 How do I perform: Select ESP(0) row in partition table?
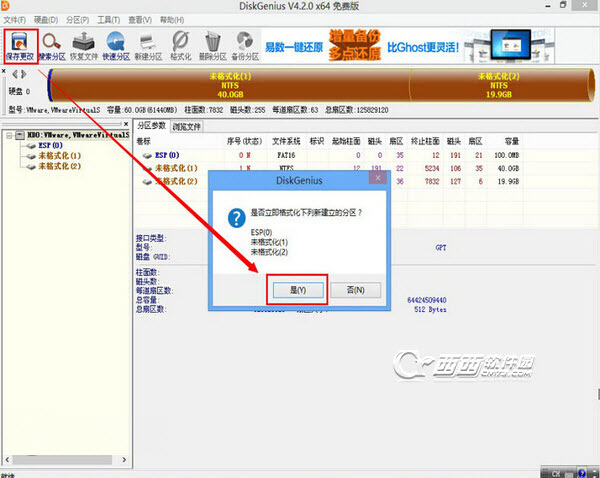tap(329, 155)
